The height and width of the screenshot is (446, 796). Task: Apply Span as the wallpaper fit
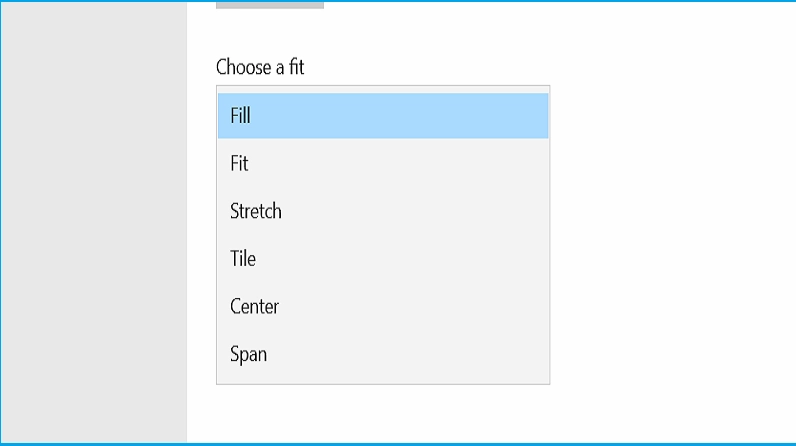click(x=383, y=354)
